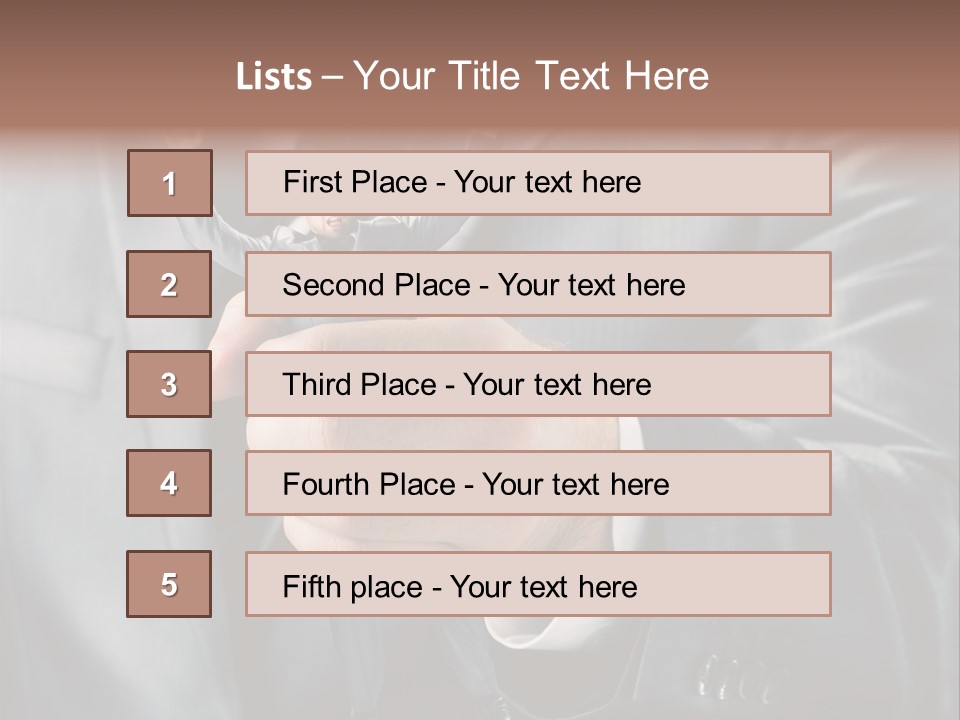The image size is (960, 720).
Task: Click the words Fourth Place
Action: tap(369, 484)
